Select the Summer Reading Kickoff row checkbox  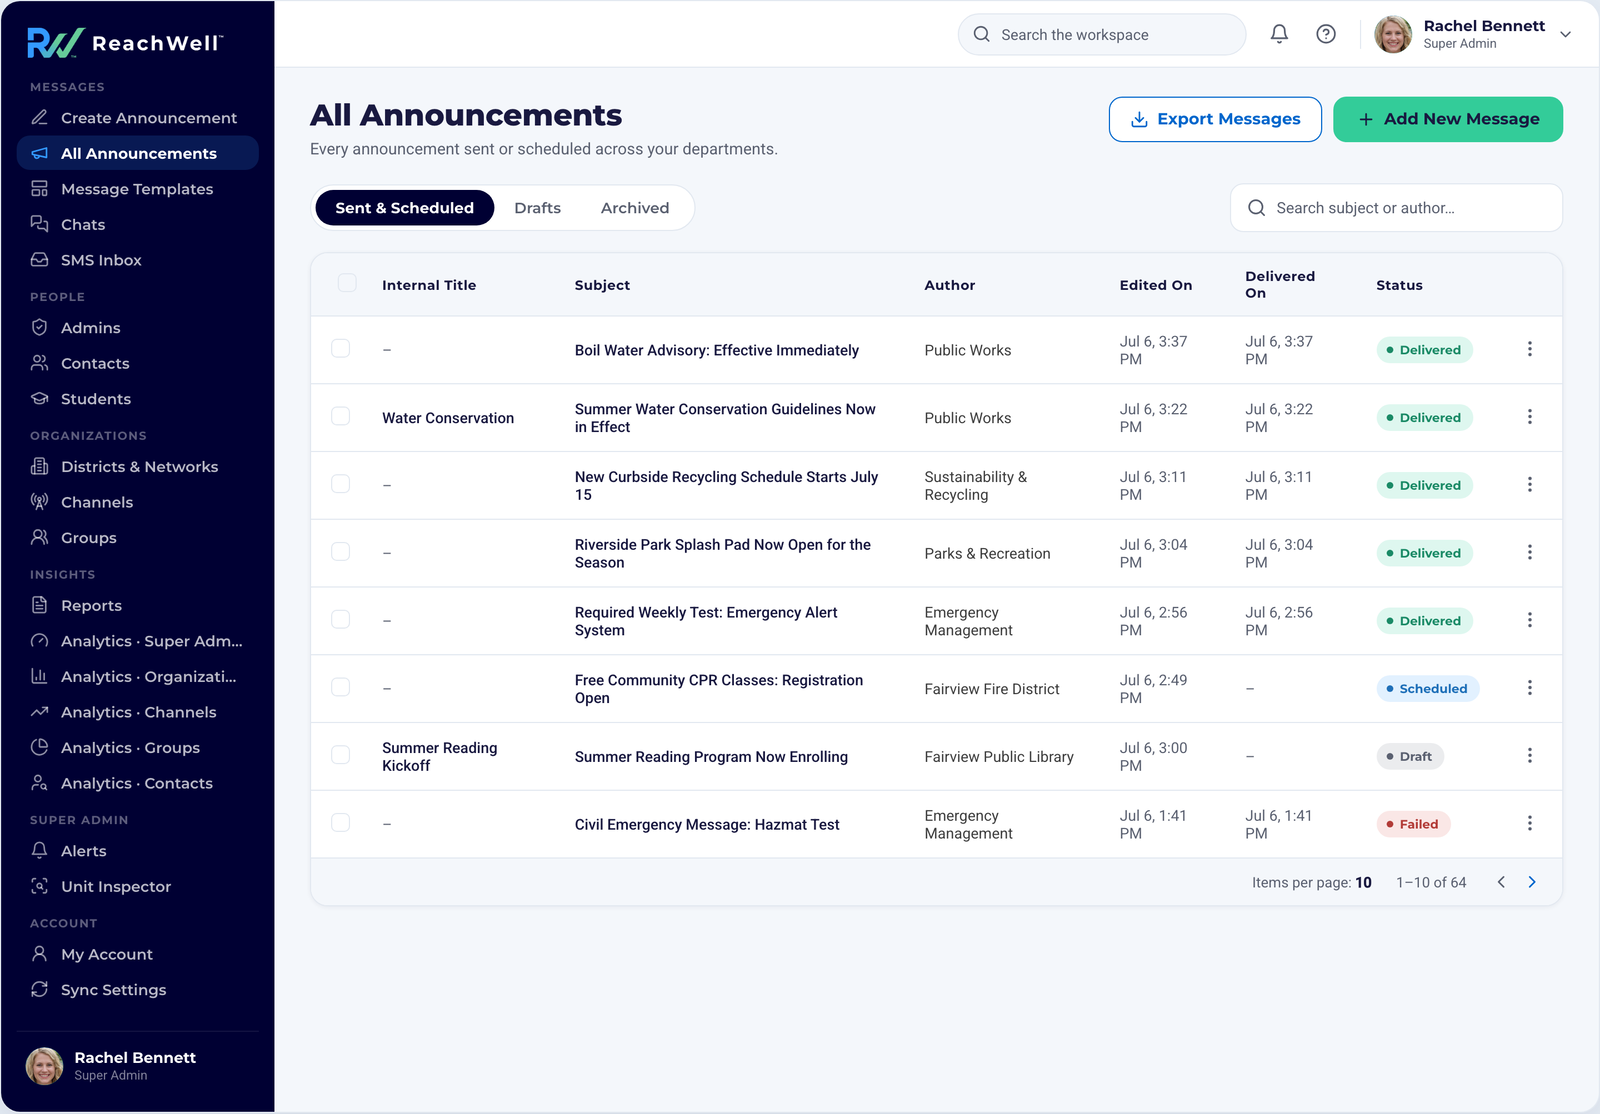(341, 755)
